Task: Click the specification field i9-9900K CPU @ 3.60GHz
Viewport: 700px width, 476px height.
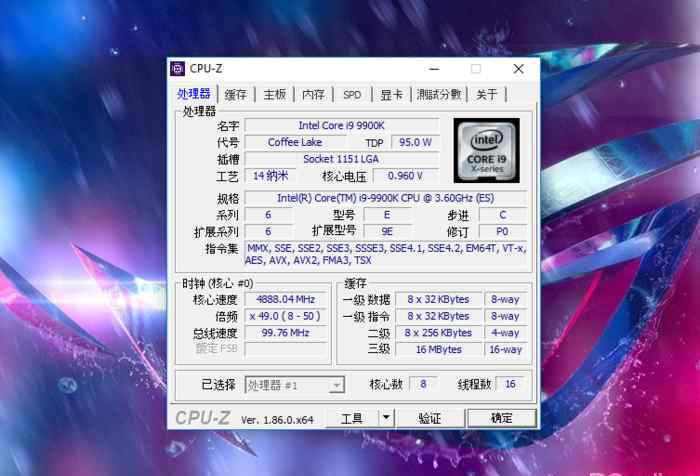Action: pos(386,198)
